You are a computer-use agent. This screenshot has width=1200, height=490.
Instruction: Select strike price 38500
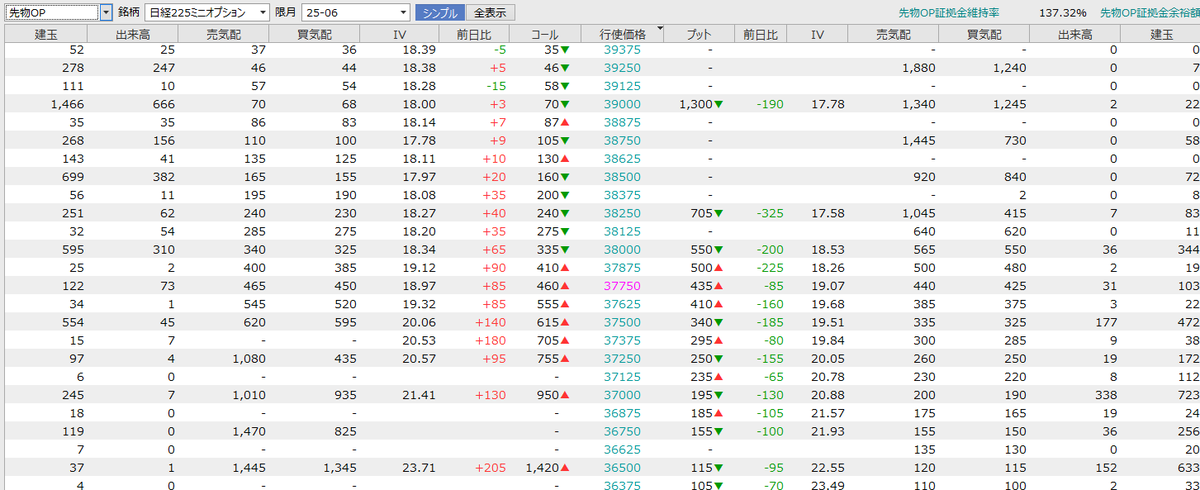point(623,176)
